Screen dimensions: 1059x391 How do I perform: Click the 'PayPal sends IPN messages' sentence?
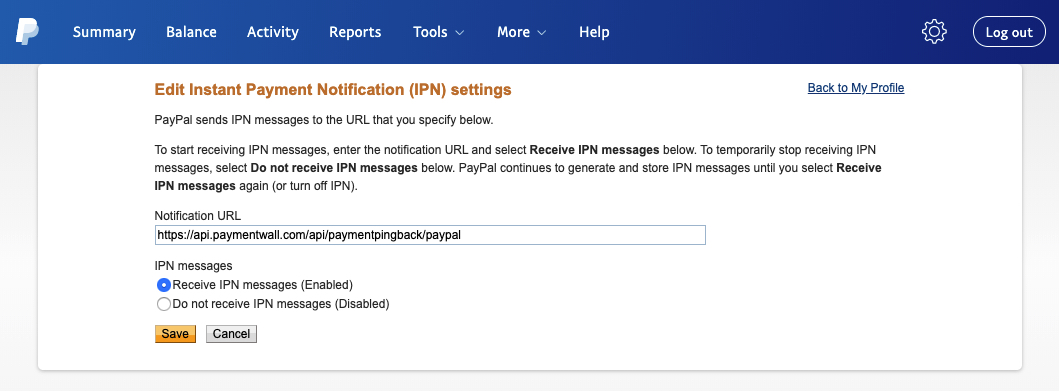point(324,121)
